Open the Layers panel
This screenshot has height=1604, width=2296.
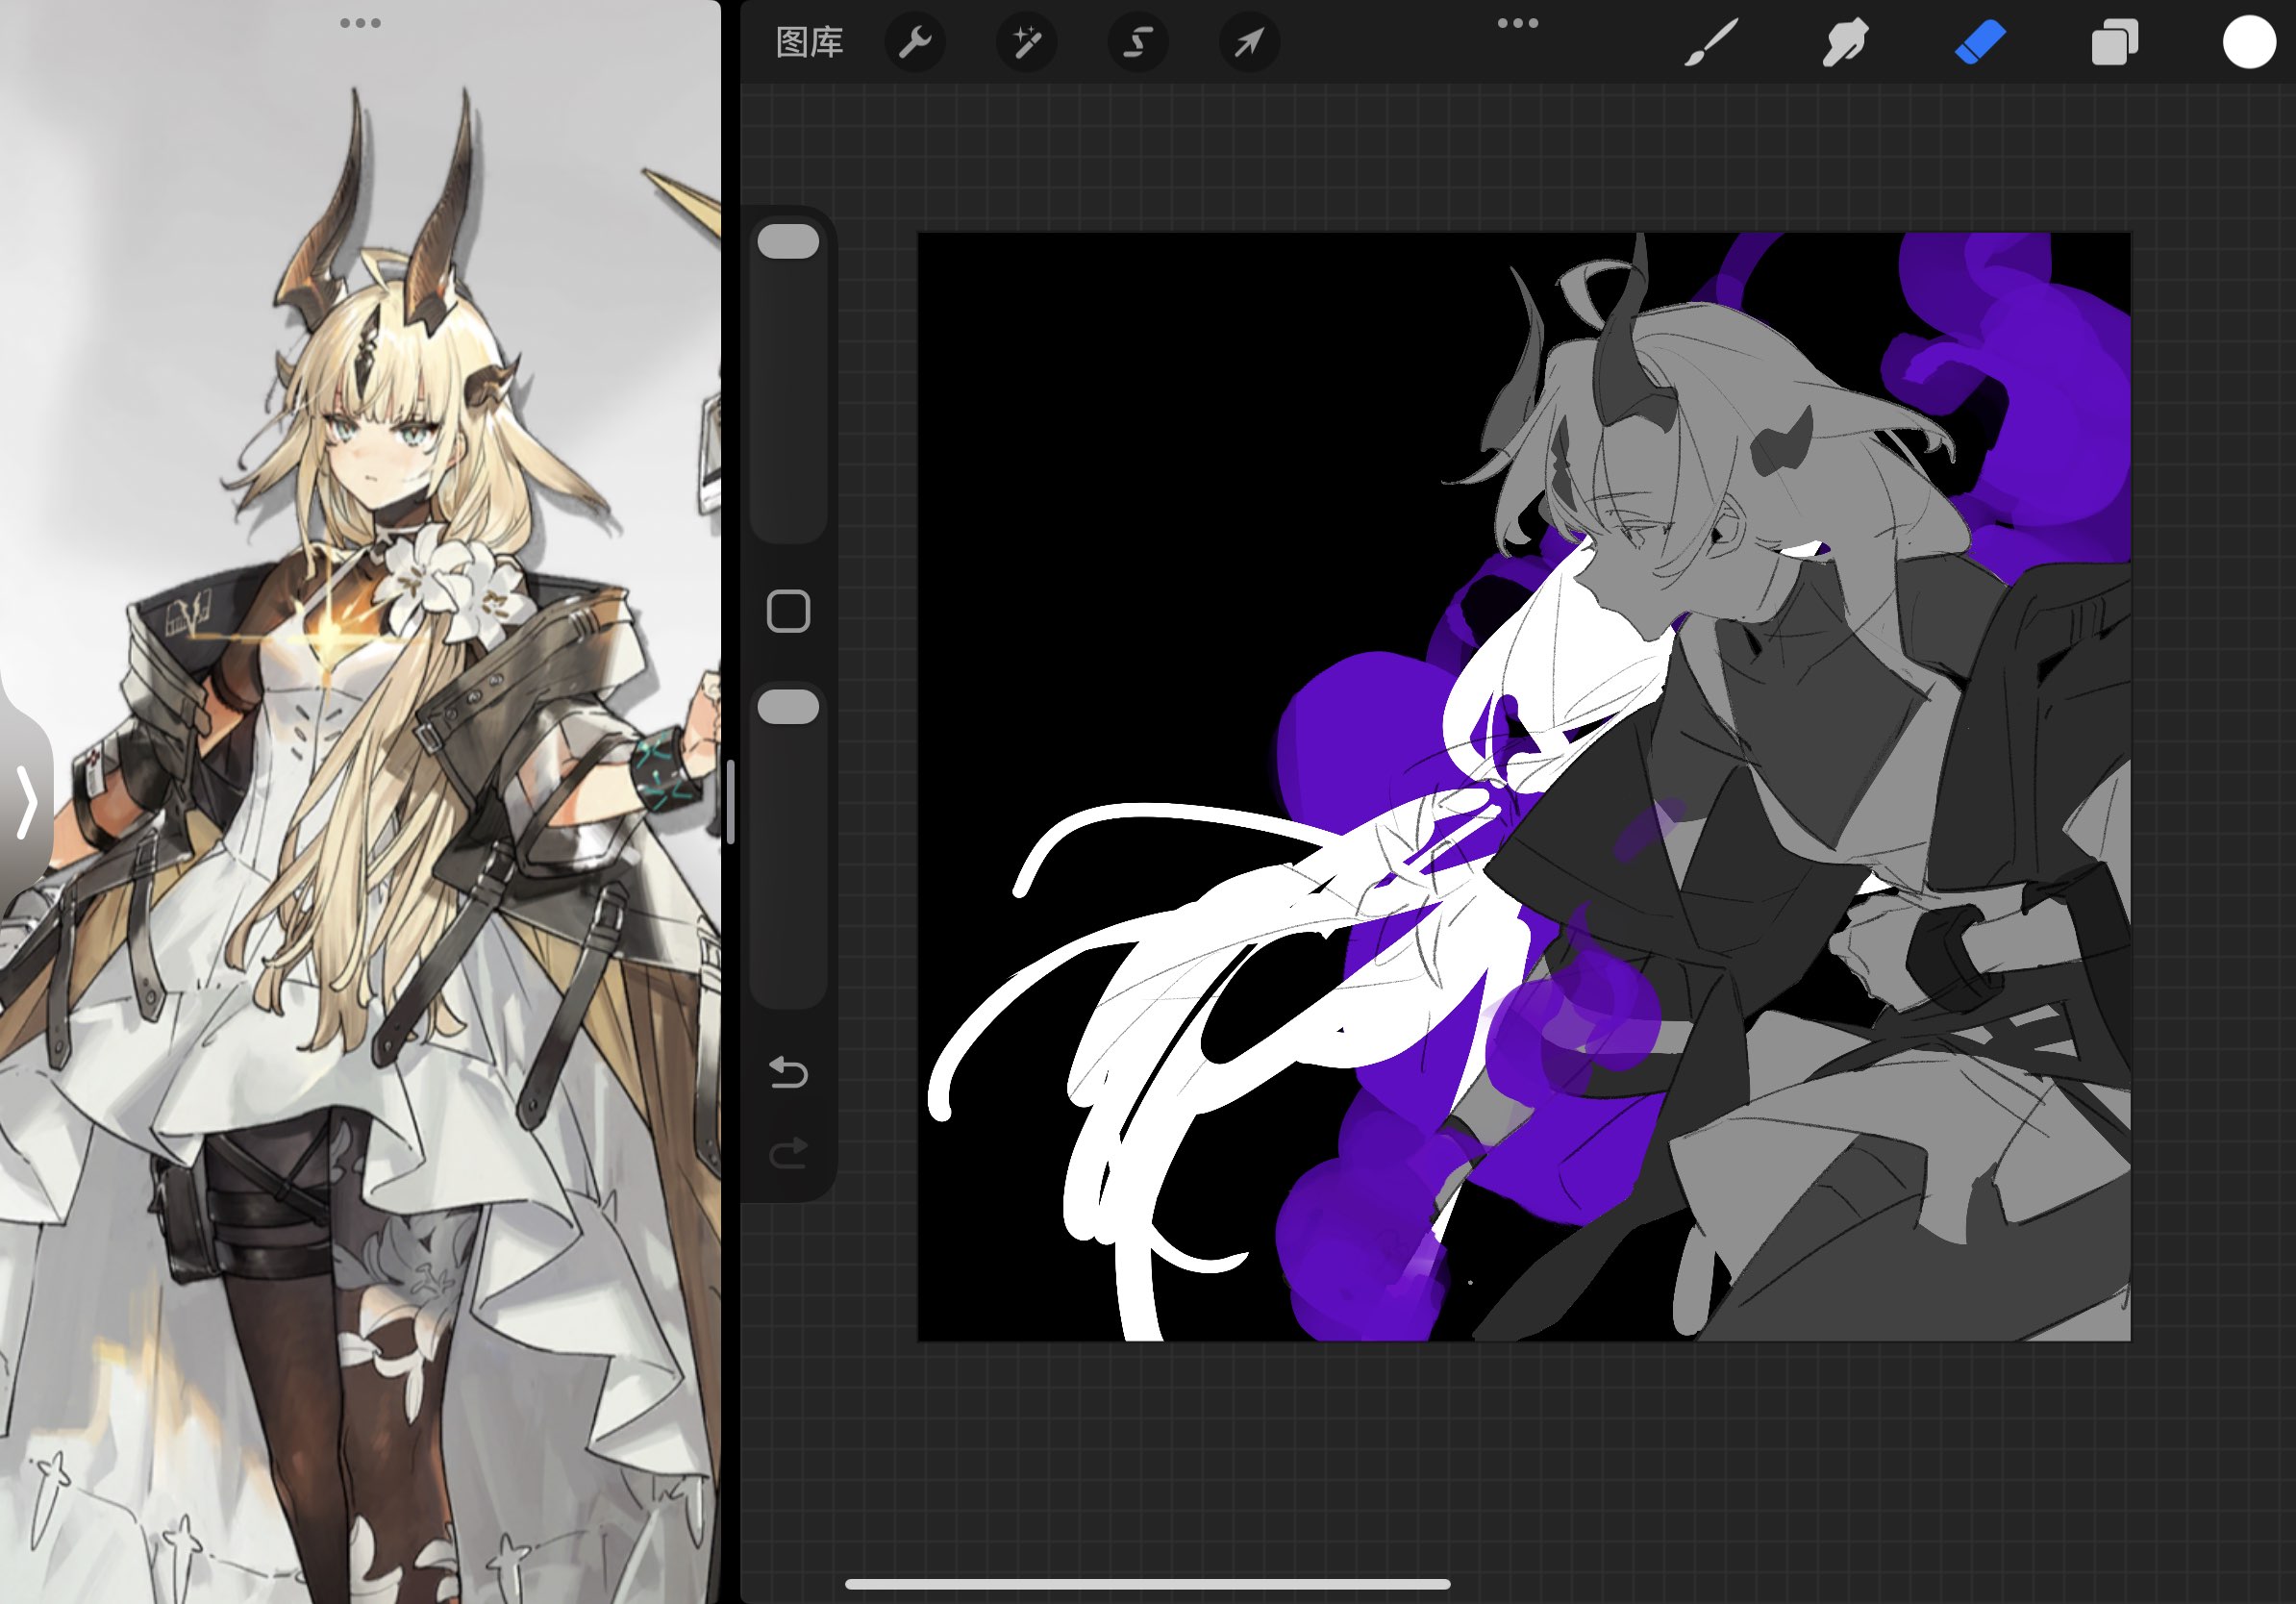pyautogui.click(x=2114, y=43)
